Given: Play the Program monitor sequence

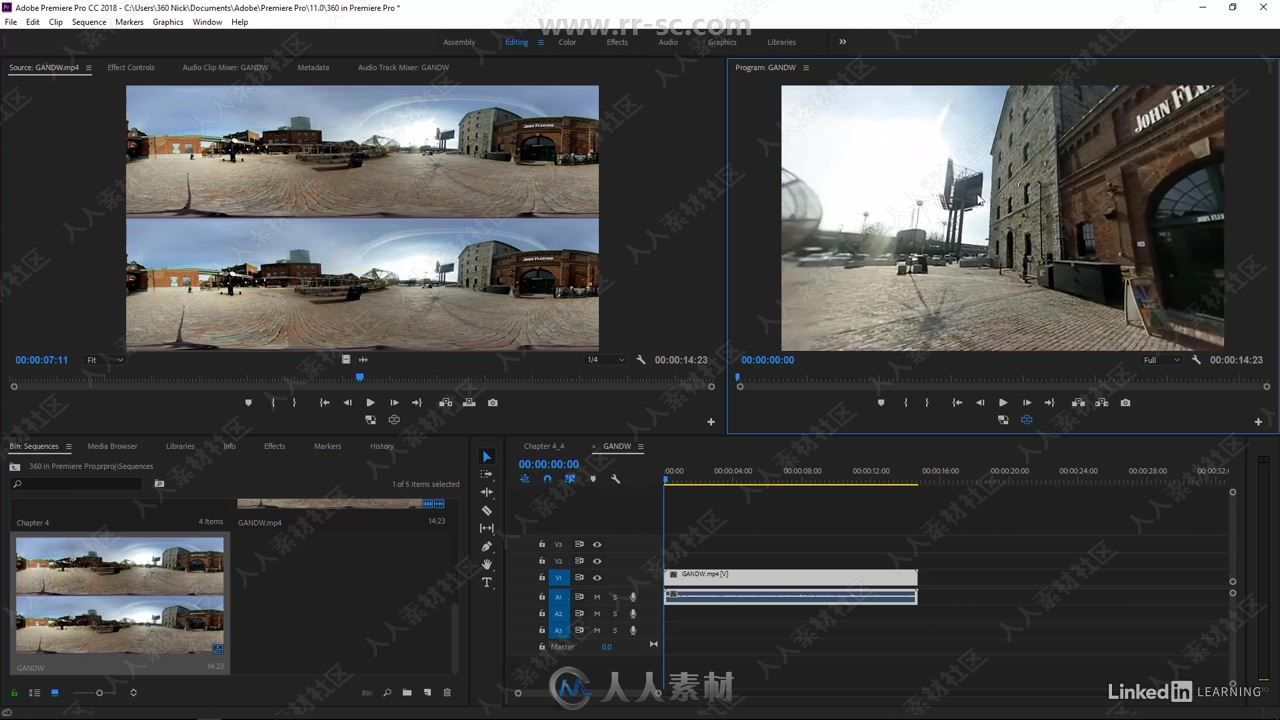Looking at the screenshot, I should (1003, 403).
